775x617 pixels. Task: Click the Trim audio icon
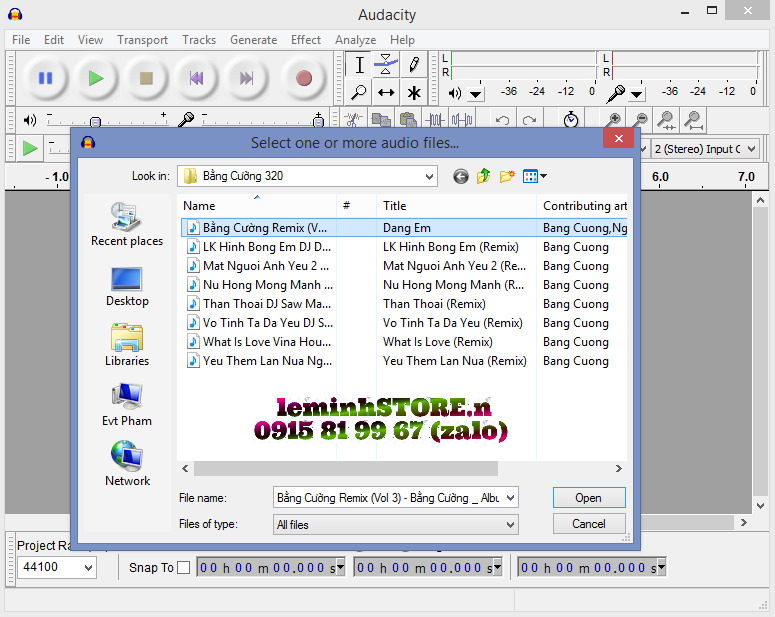435,120
